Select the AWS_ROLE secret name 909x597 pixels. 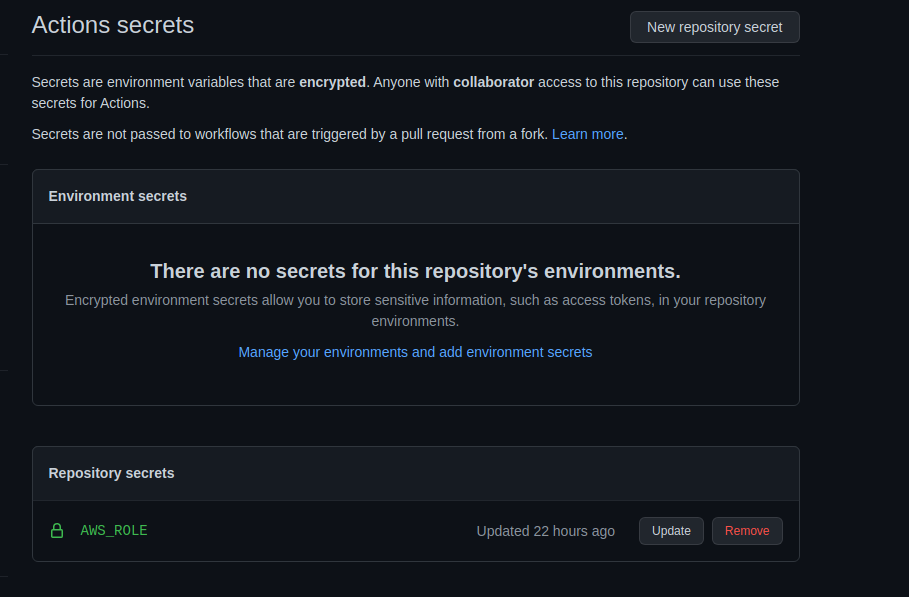[x=114, y=531]
